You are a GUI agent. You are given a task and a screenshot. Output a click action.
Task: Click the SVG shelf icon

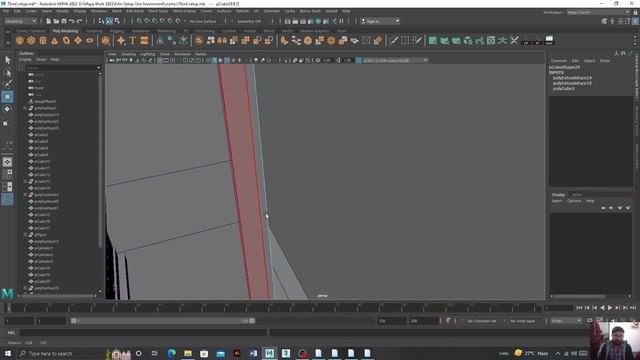(x=144, y=40)
